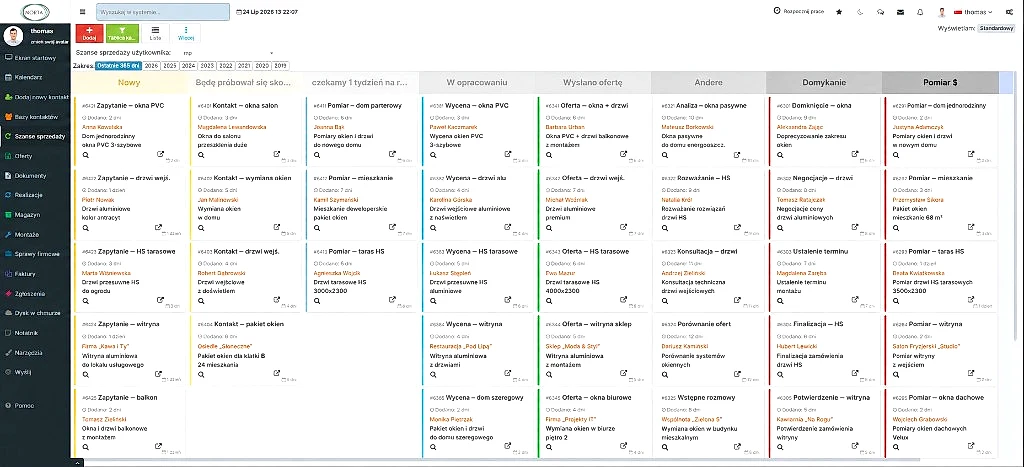Image resolution: width=1024 pixels, height=467 pixels.
Task: Click the red Dodaj button
Action: pyautogui.click(x=89, y=33)
